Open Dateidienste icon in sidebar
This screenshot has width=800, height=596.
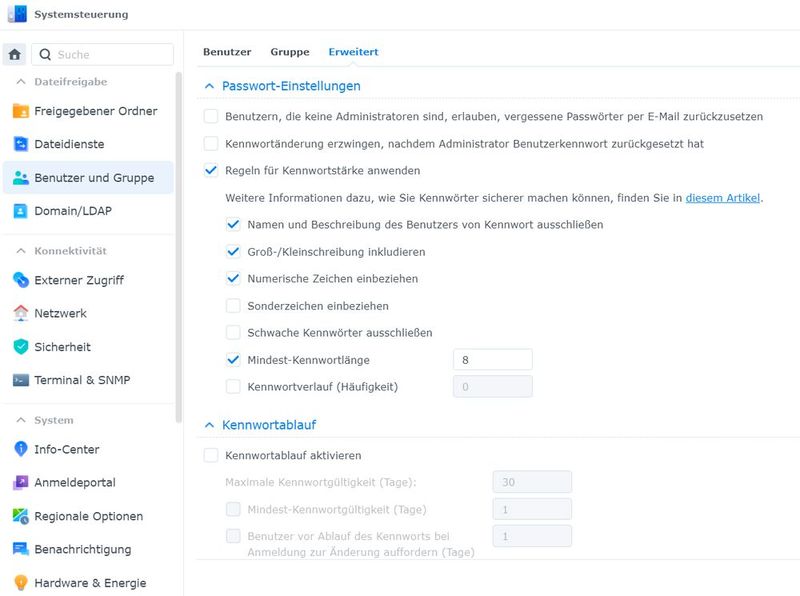pos(20,144)
